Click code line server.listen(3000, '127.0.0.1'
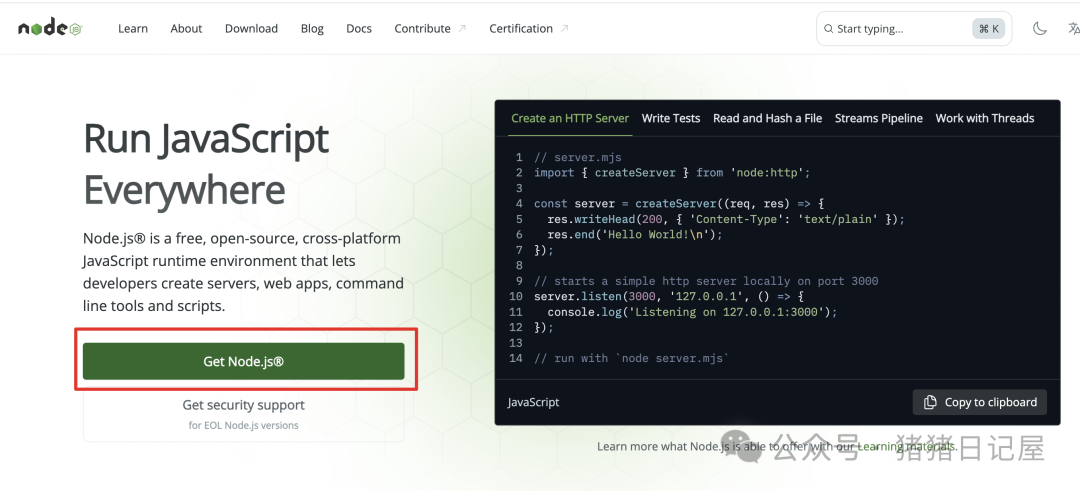1080x491 pixels. click(669, 296)
